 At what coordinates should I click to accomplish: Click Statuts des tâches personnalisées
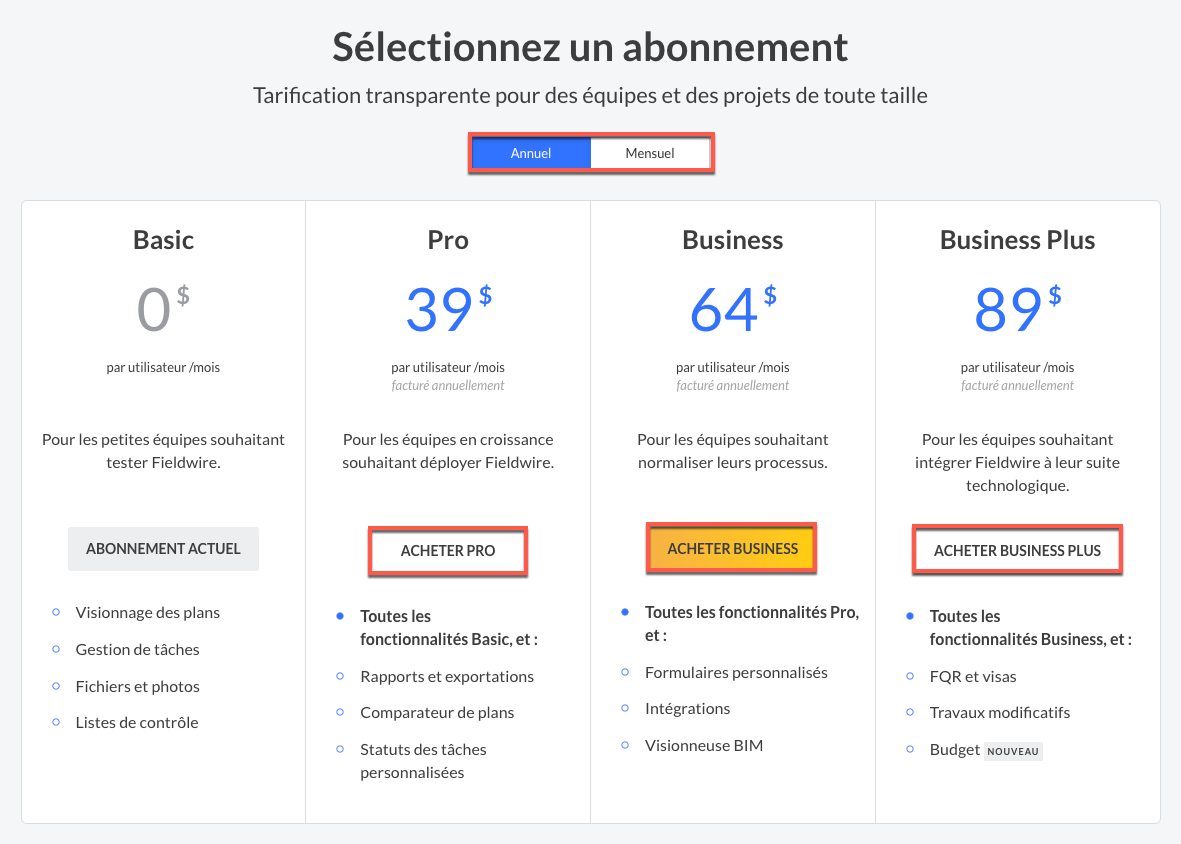(423, 761)
